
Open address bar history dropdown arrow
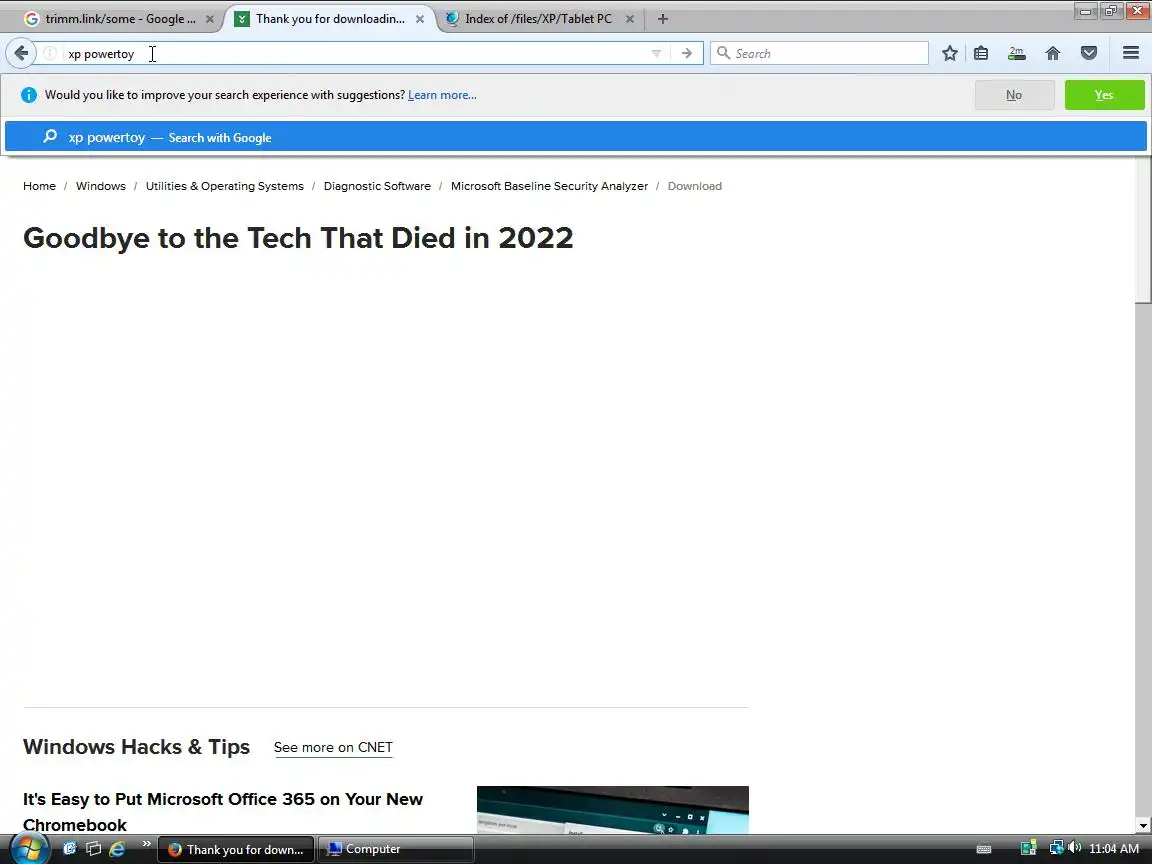[x=656, y=53]
